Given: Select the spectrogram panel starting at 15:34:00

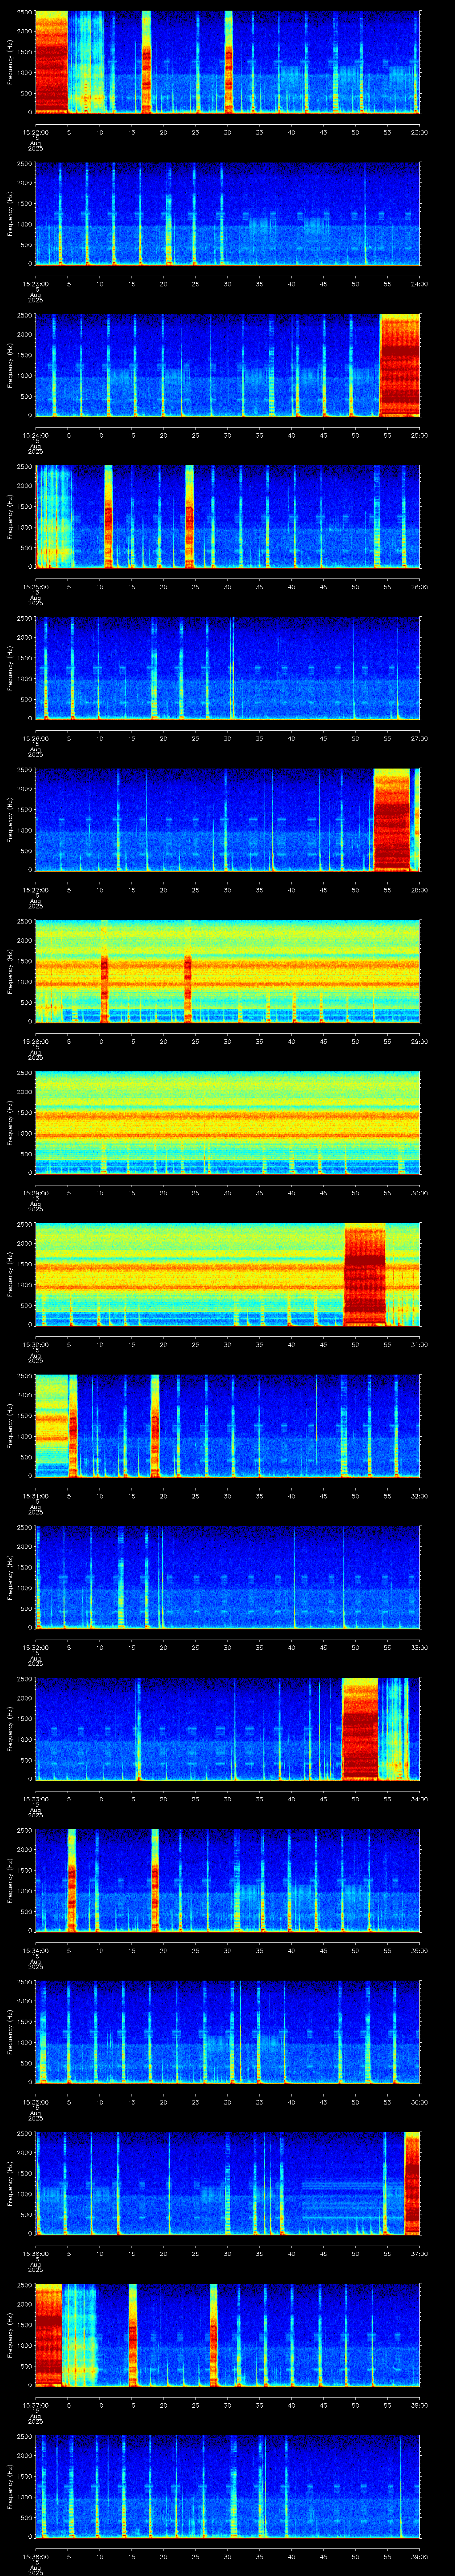Looking at the screenshot, I should pos(227,1880).
